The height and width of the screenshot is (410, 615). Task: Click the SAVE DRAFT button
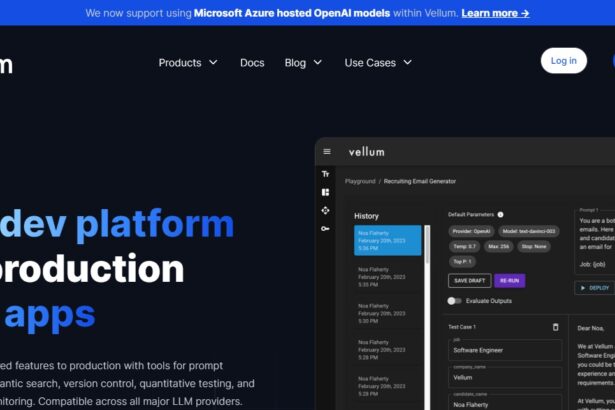click(x=469, y=281)
